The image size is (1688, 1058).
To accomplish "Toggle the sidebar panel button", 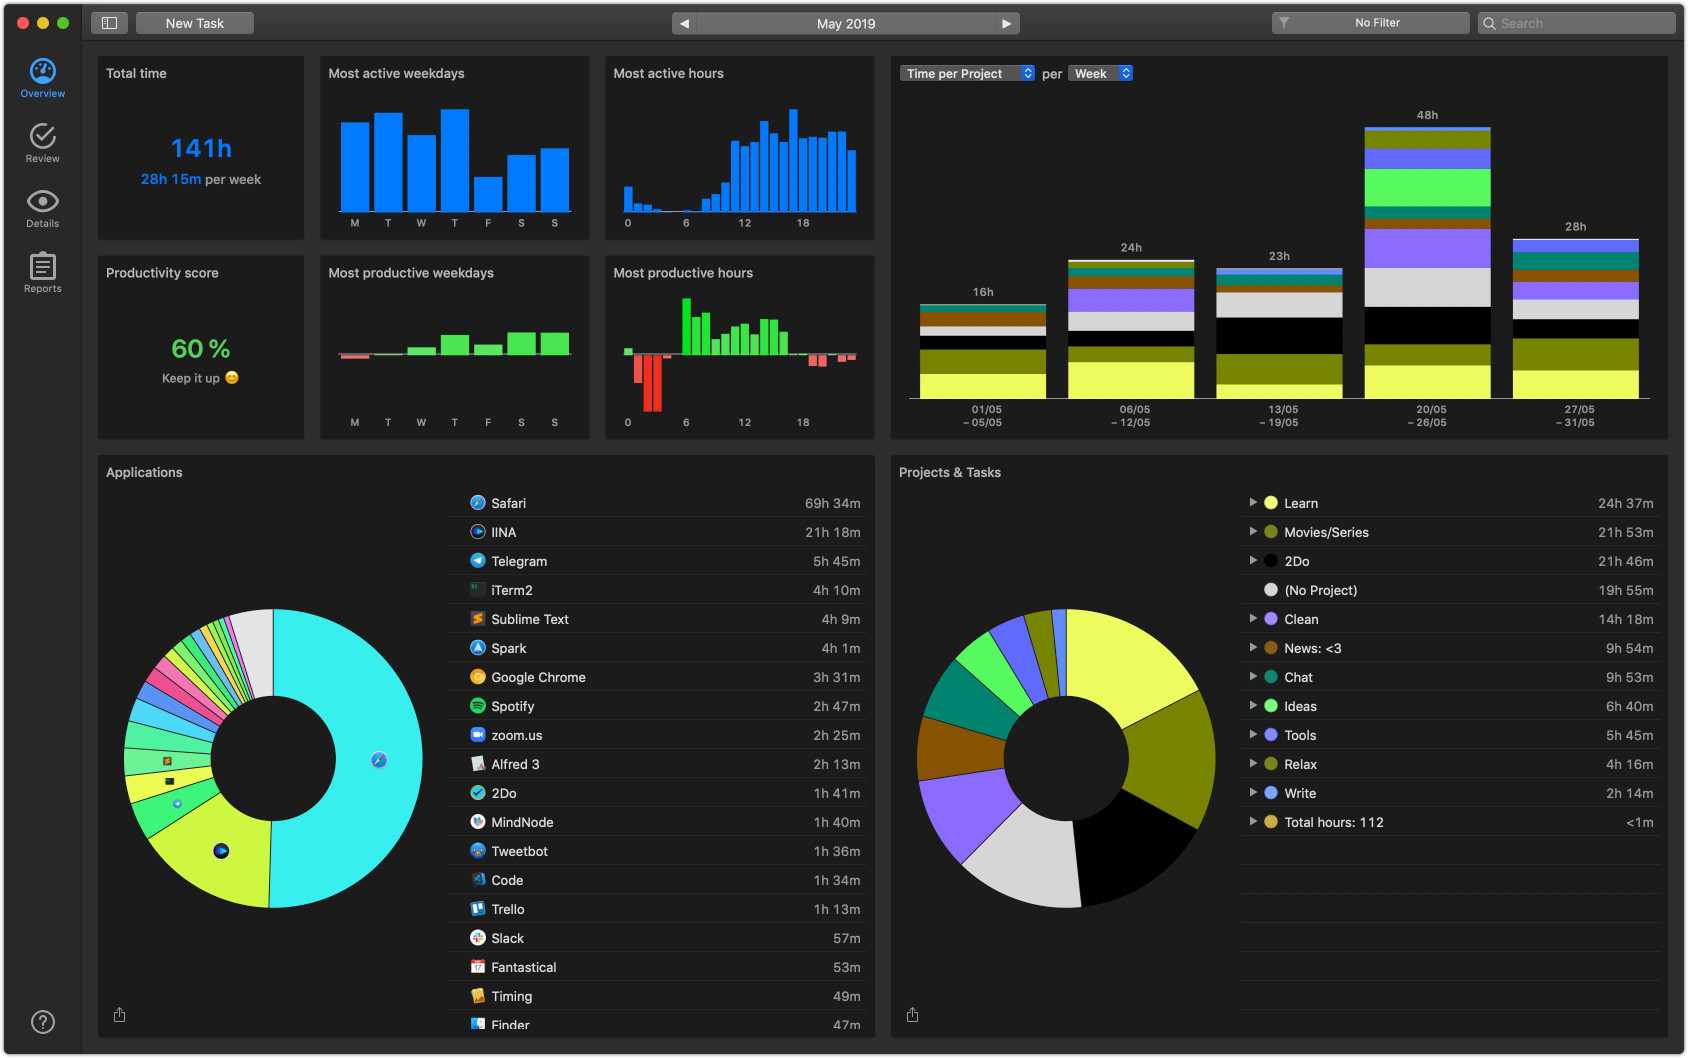I will coord(110,23).
